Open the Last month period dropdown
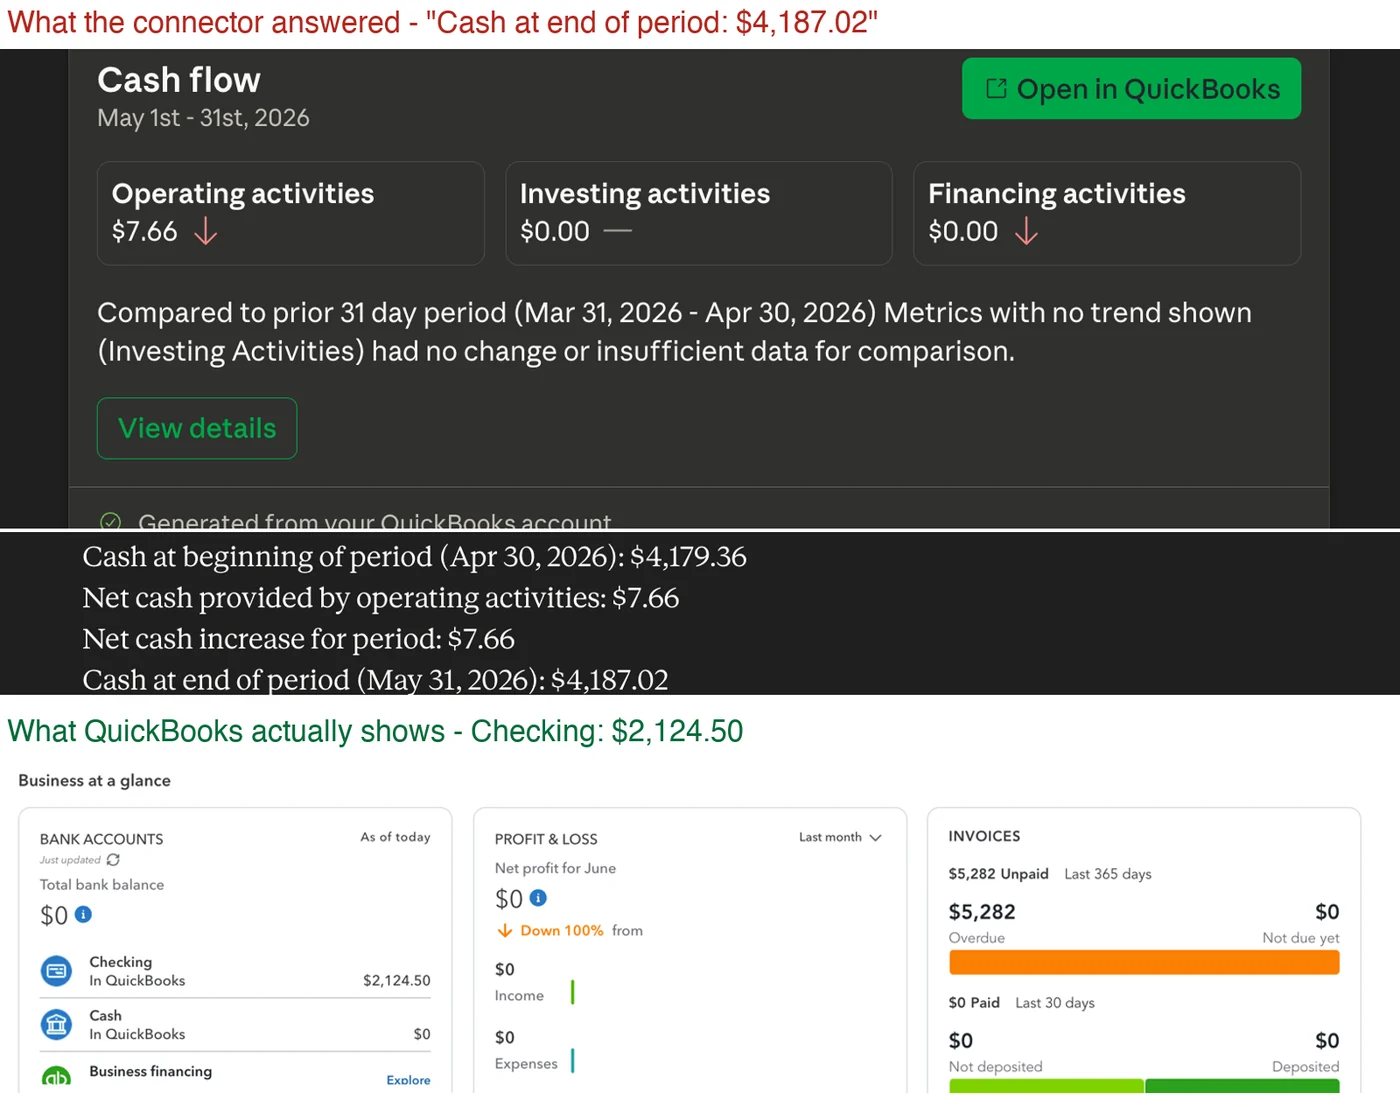Viewport: 1400px width, 1107px height. [x=840, y=837]
